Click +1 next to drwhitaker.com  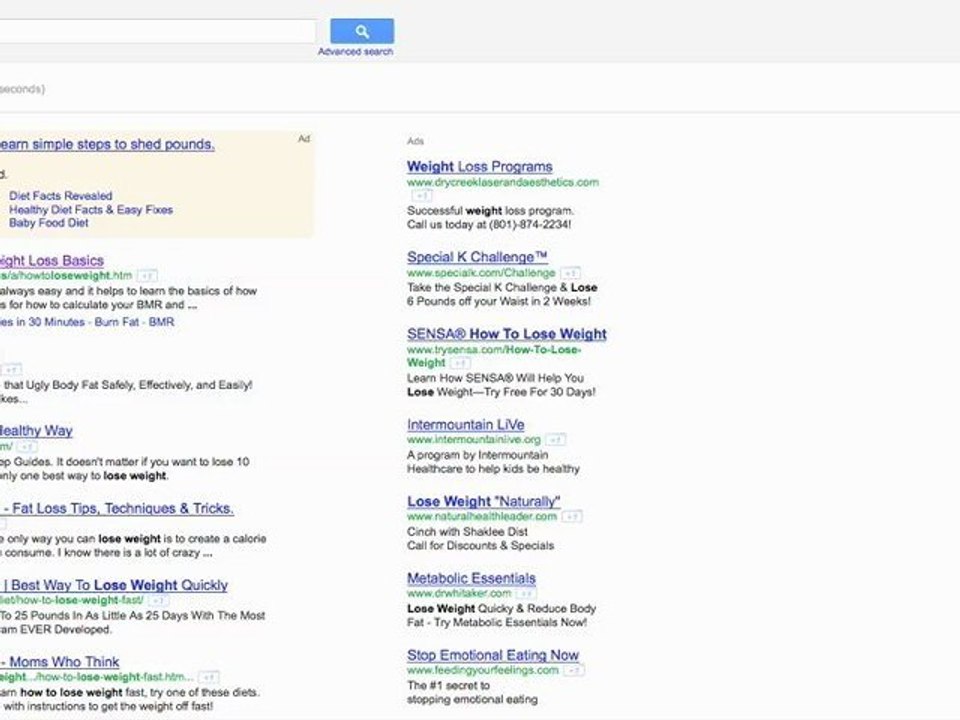tap(525, 593)
